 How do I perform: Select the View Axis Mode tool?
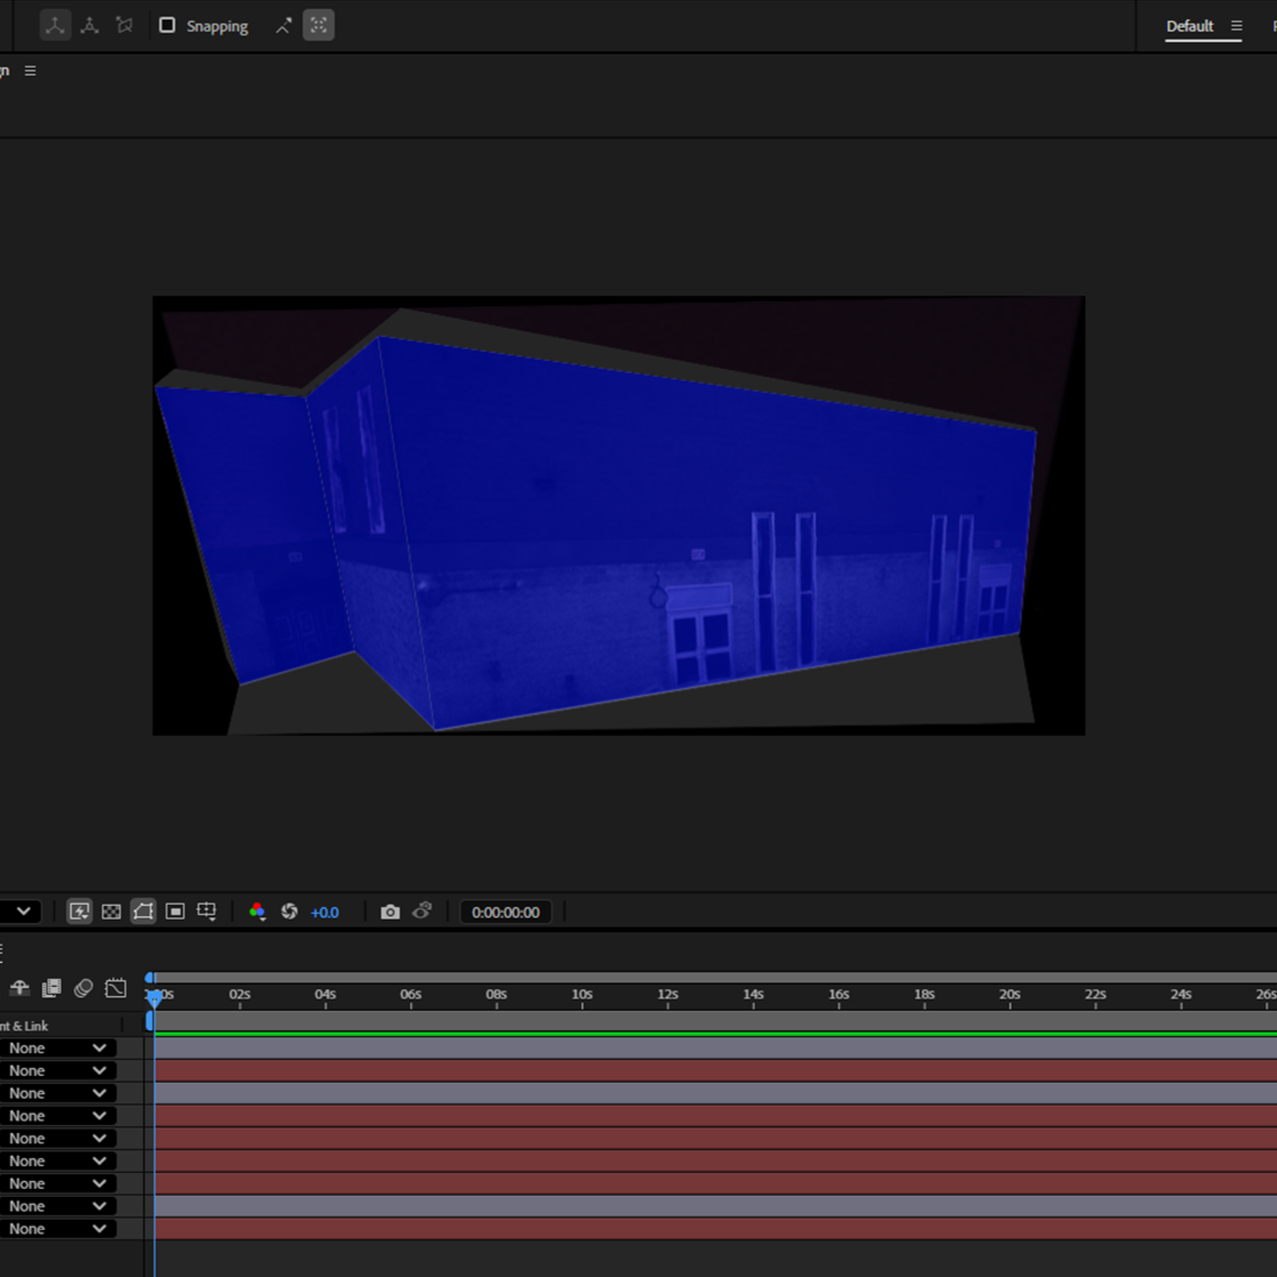[123, 25]
